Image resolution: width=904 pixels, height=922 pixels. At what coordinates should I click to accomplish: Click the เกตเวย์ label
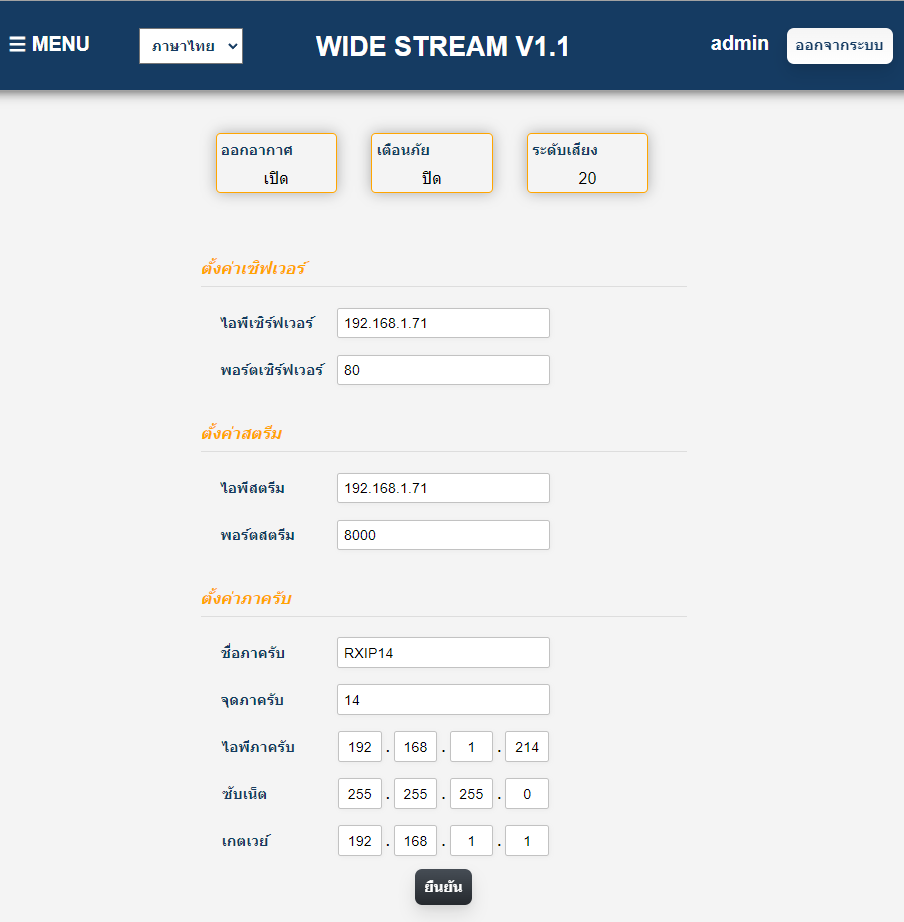click(x=246, y=841)
